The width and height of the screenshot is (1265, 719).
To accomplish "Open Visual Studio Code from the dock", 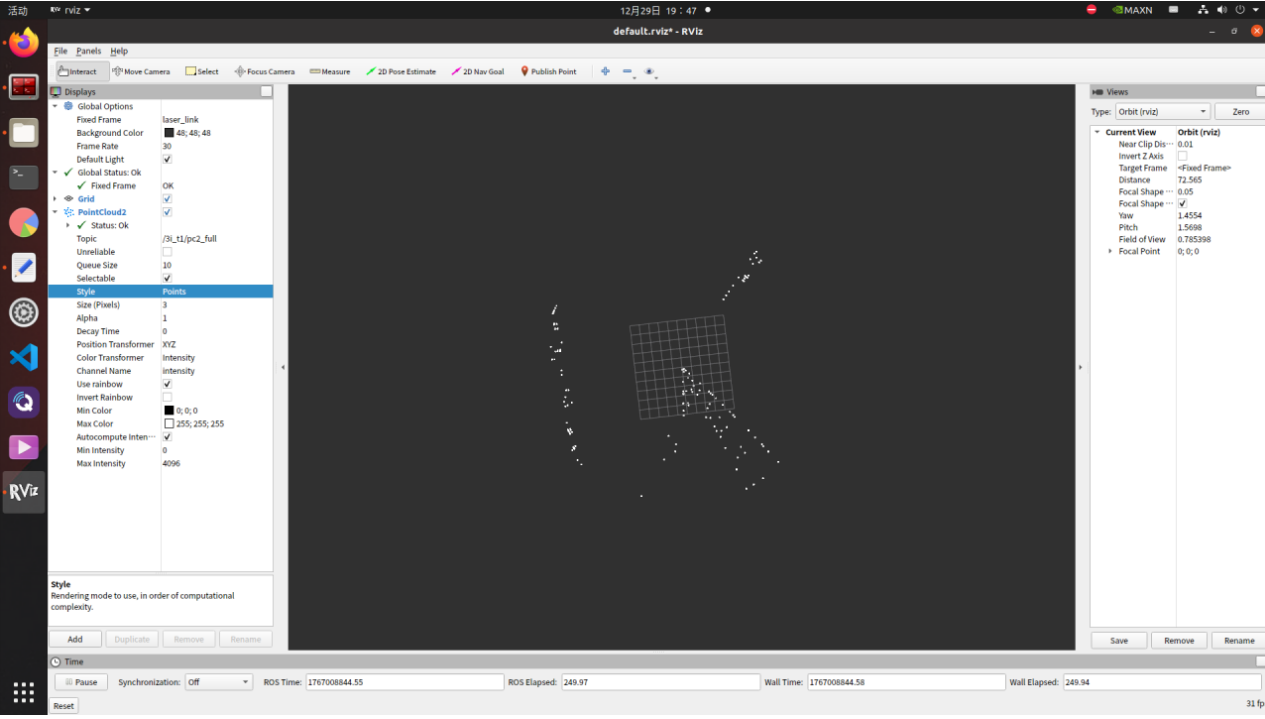I will [24, 357].
